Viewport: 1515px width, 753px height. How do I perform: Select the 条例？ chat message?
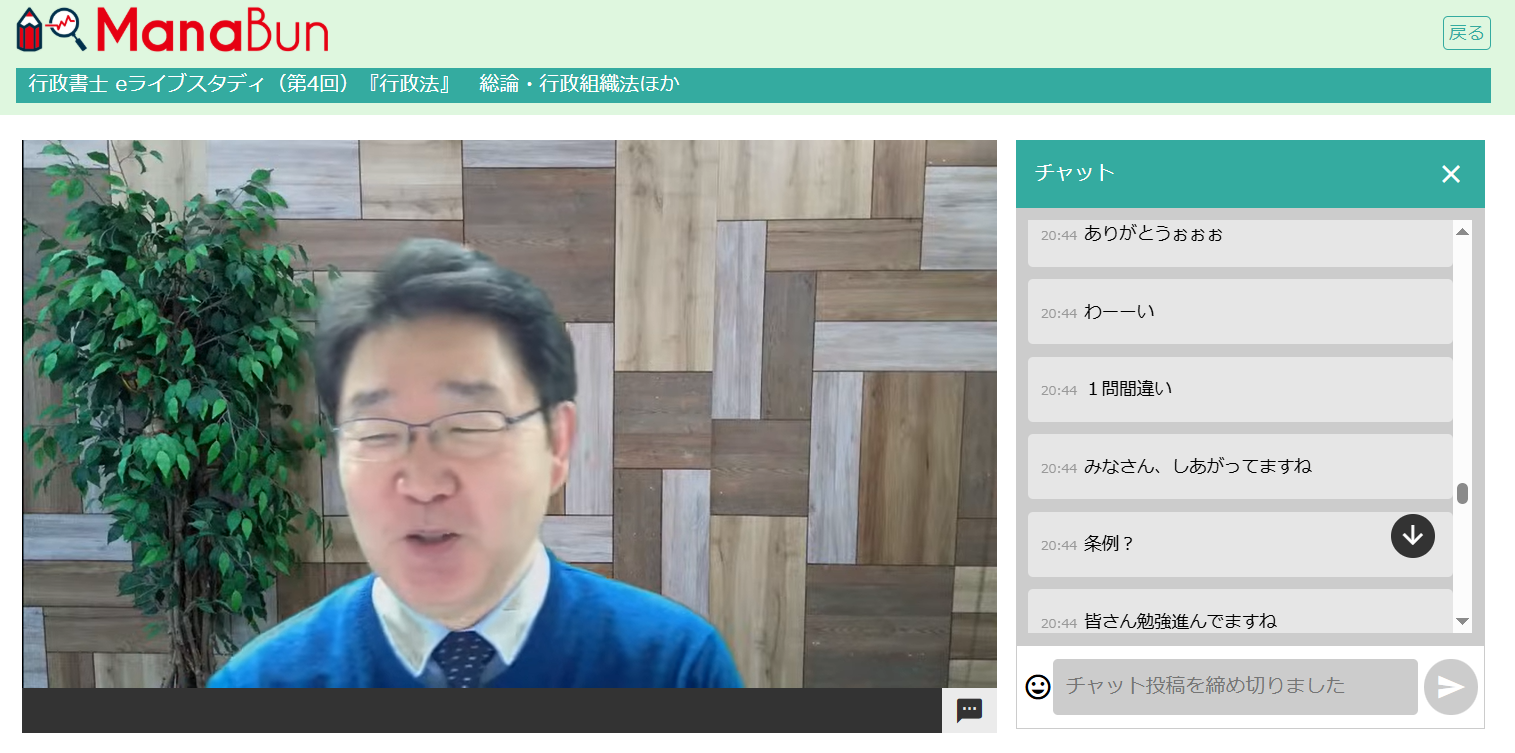point(1109,544)
